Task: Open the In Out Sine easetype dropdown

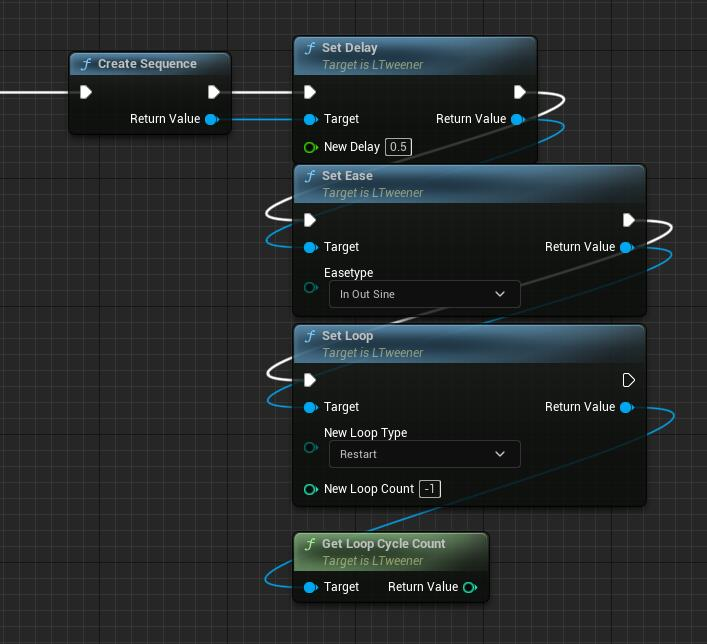Action: pyautogui.click(x=424, y=294)
